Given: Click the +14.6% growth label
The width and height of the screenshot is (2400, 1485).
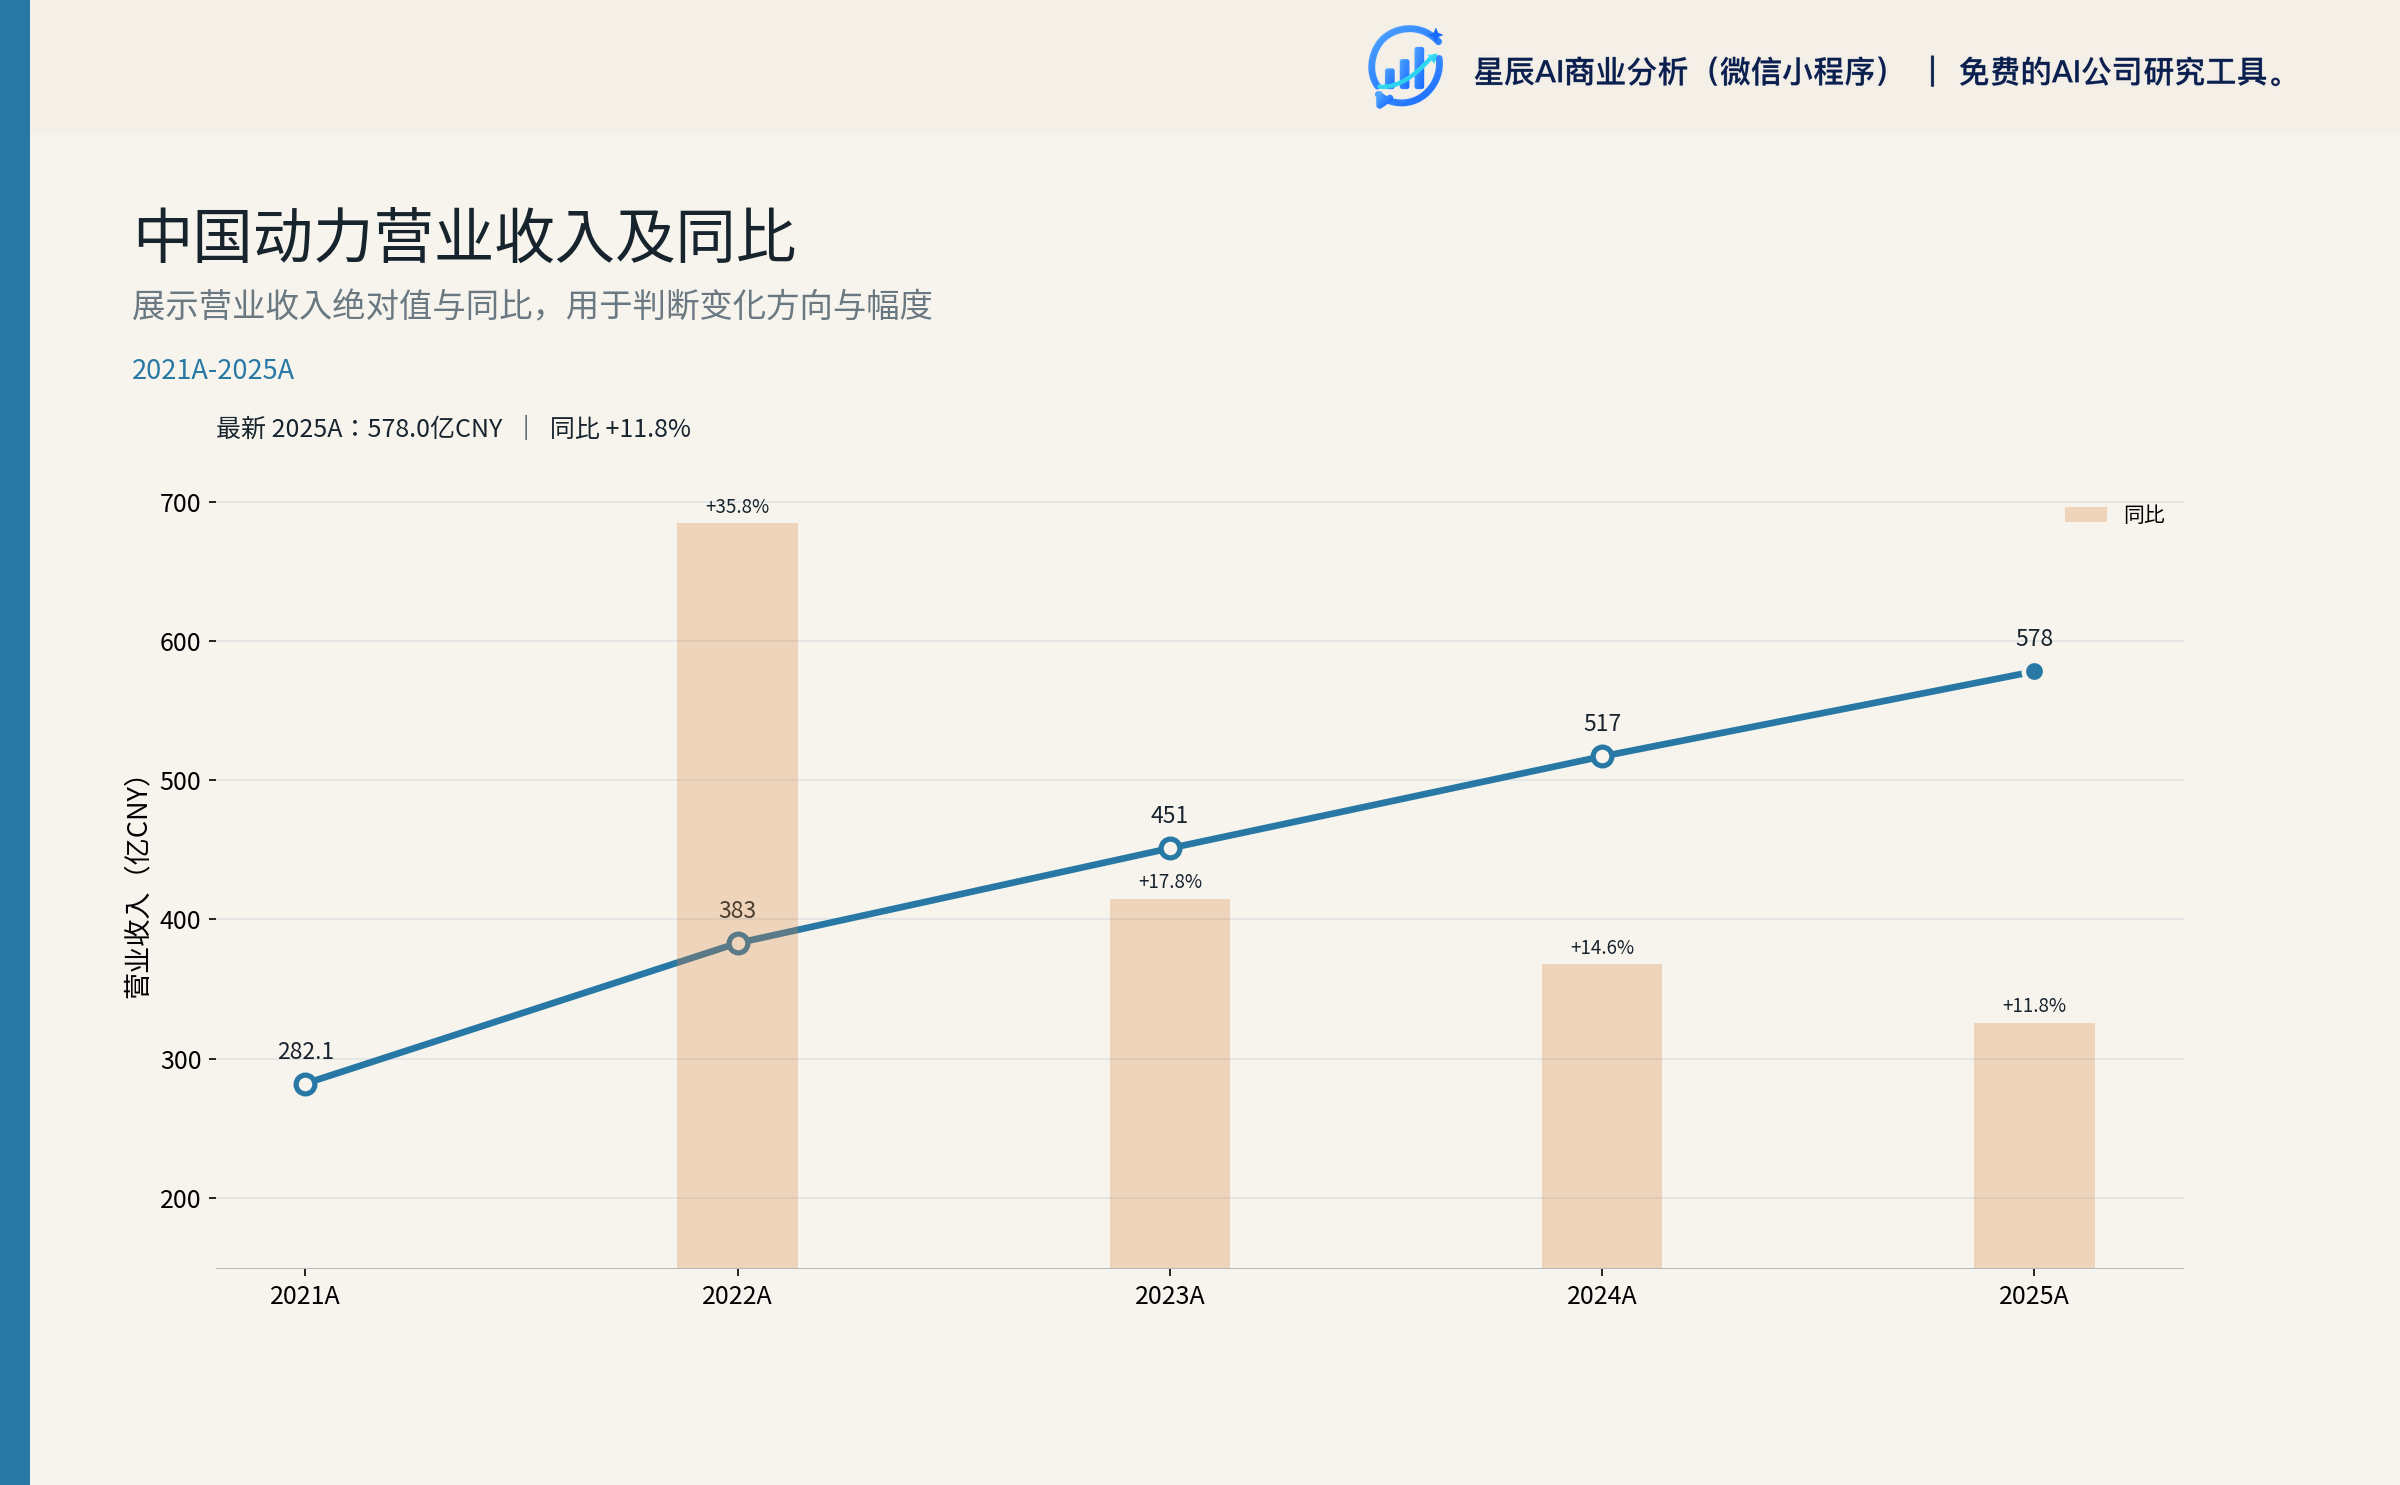Looking at the screenshot, I should coord(1601,947).
